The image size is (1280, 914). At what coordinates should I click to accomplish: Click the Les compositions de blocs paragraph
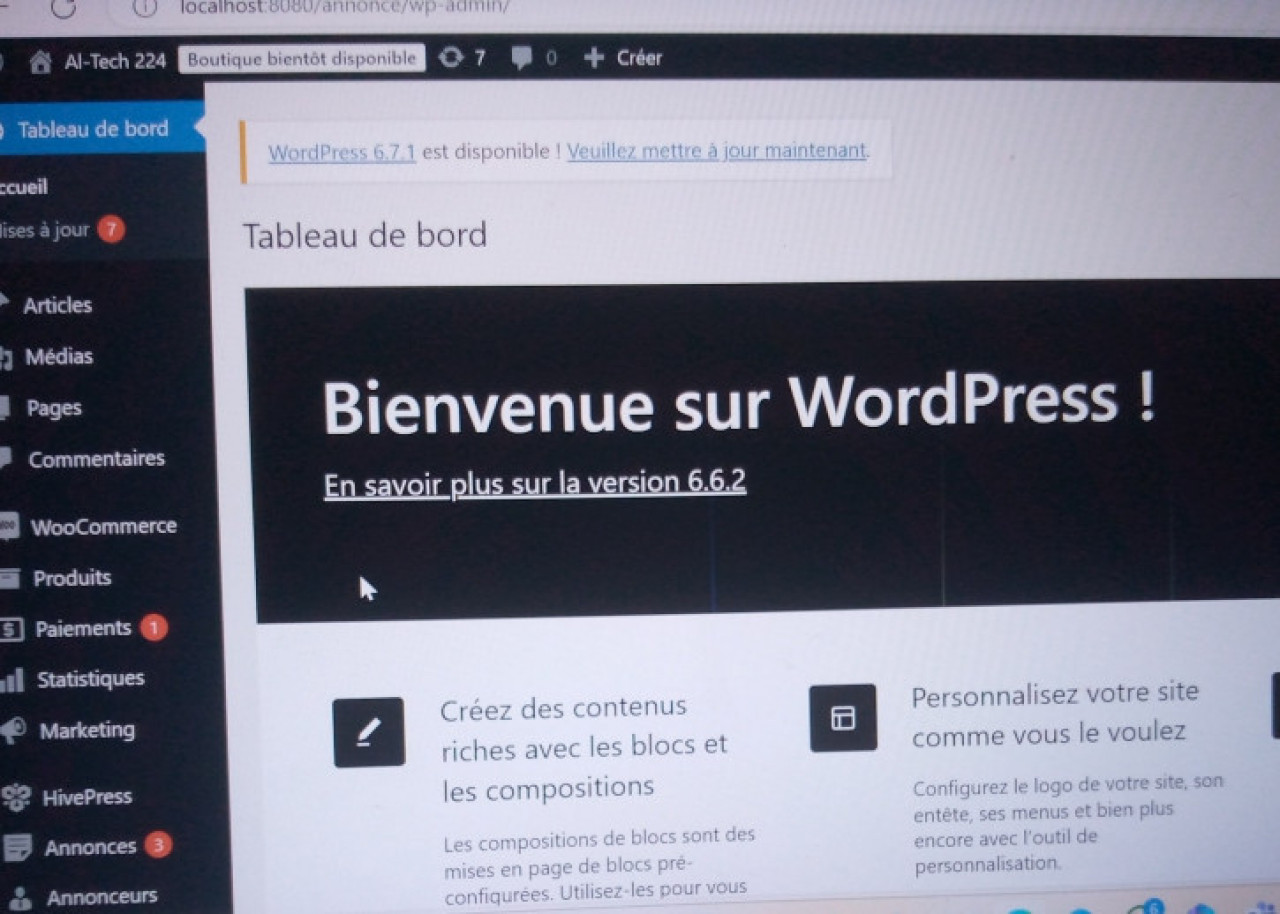tap(599, 865)
